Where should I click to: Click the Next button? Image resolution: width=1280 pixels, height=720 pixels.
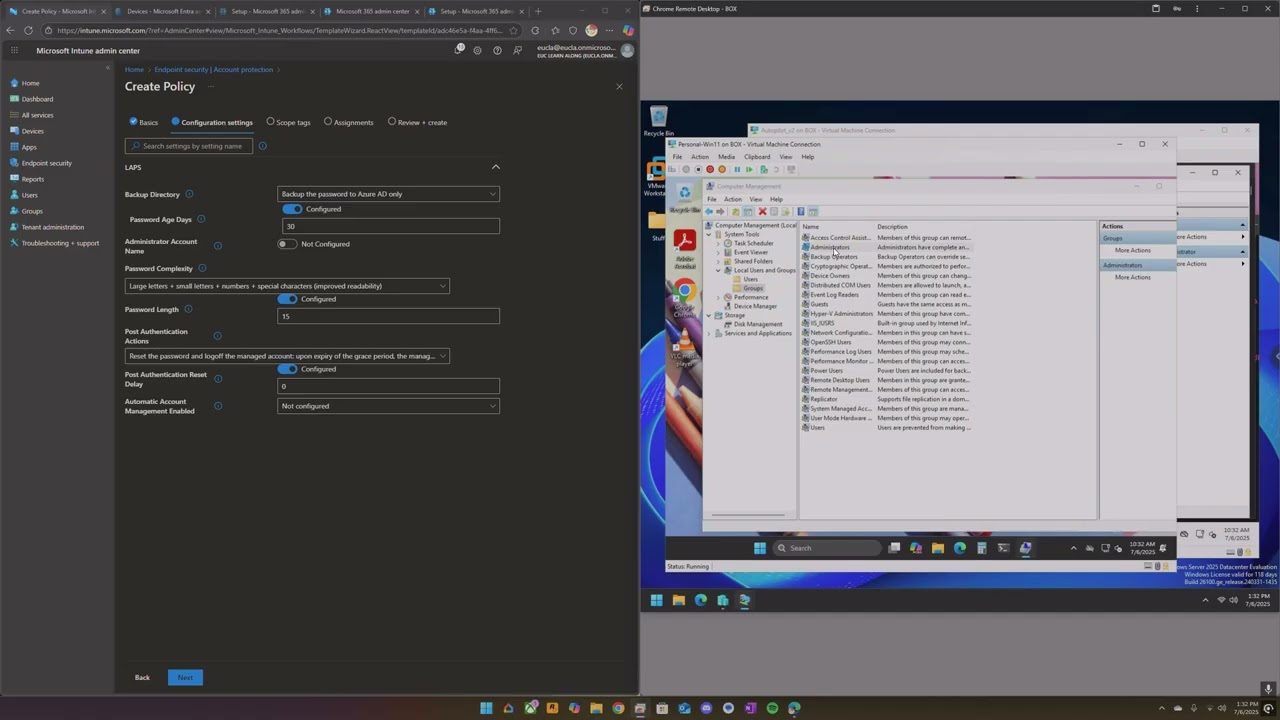(x=185, y=678)
